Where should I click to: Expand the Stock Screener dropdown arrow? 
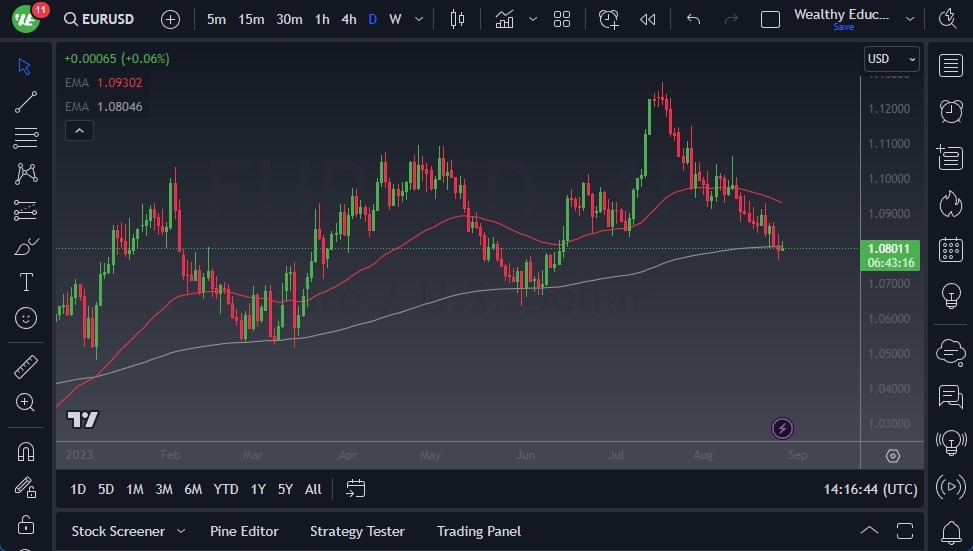tap(181, 531)
